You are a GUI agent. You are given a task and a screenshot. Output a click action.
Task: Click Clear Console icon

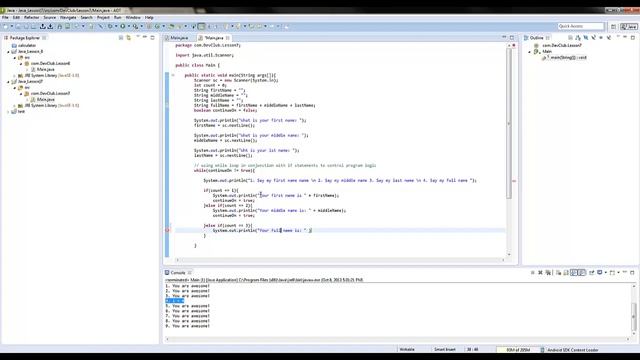(558, 272)
